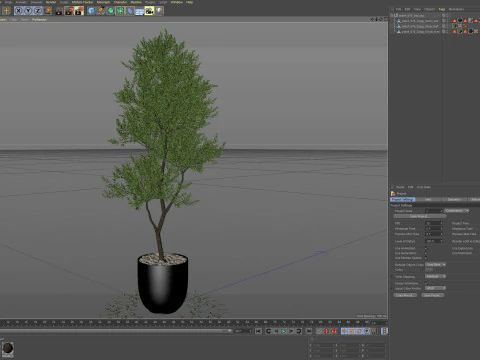This screenshot has width=480, height=360.
Task: Select the third child plant object
Action: 420,31
